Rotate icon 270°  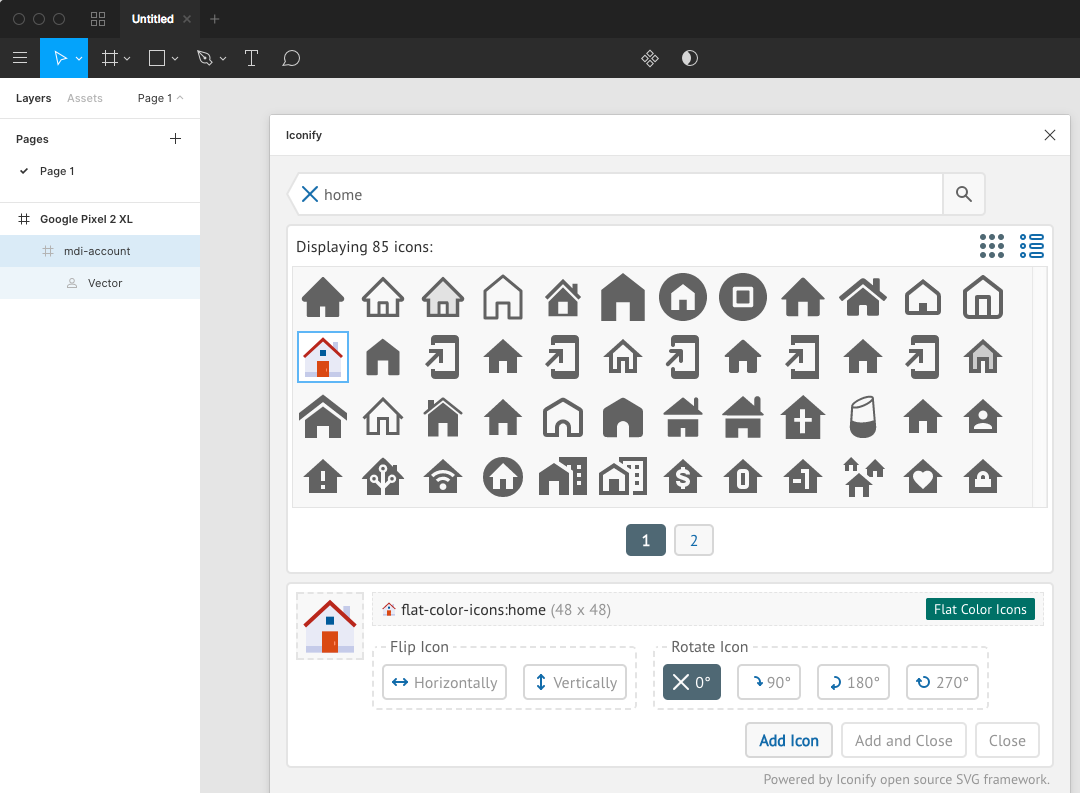pos(942,682)
